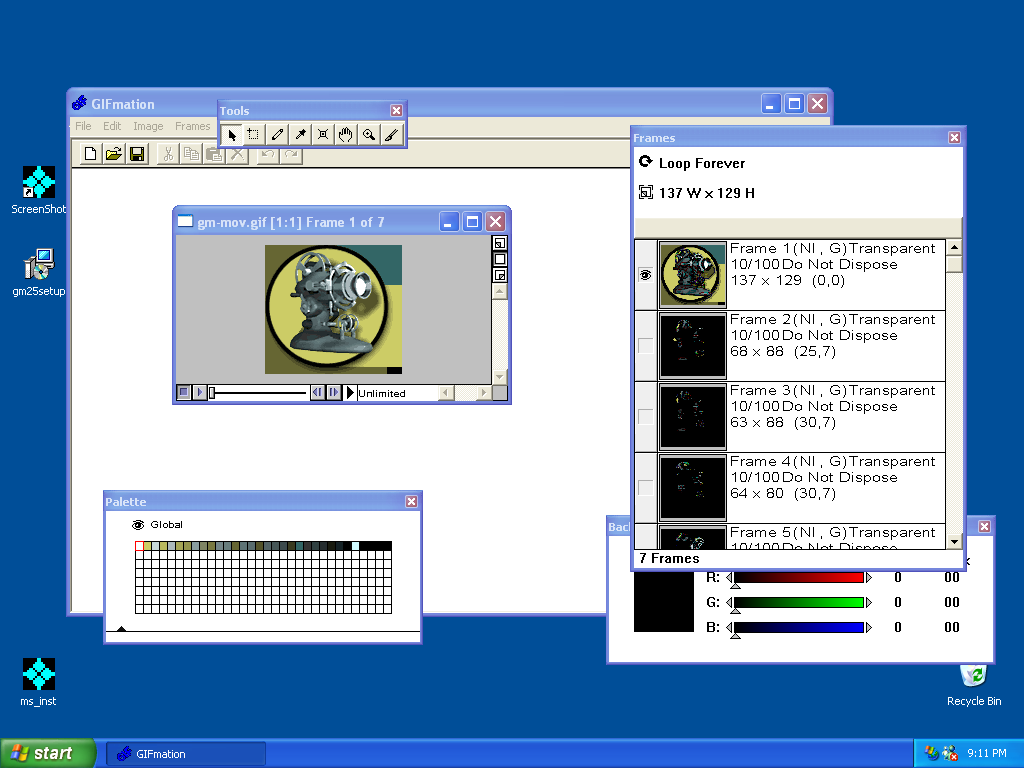This screenshot has width=1024, height=768.
Task: Pick the Pencil tool from the Tools palette
Action: pos(276,134)
